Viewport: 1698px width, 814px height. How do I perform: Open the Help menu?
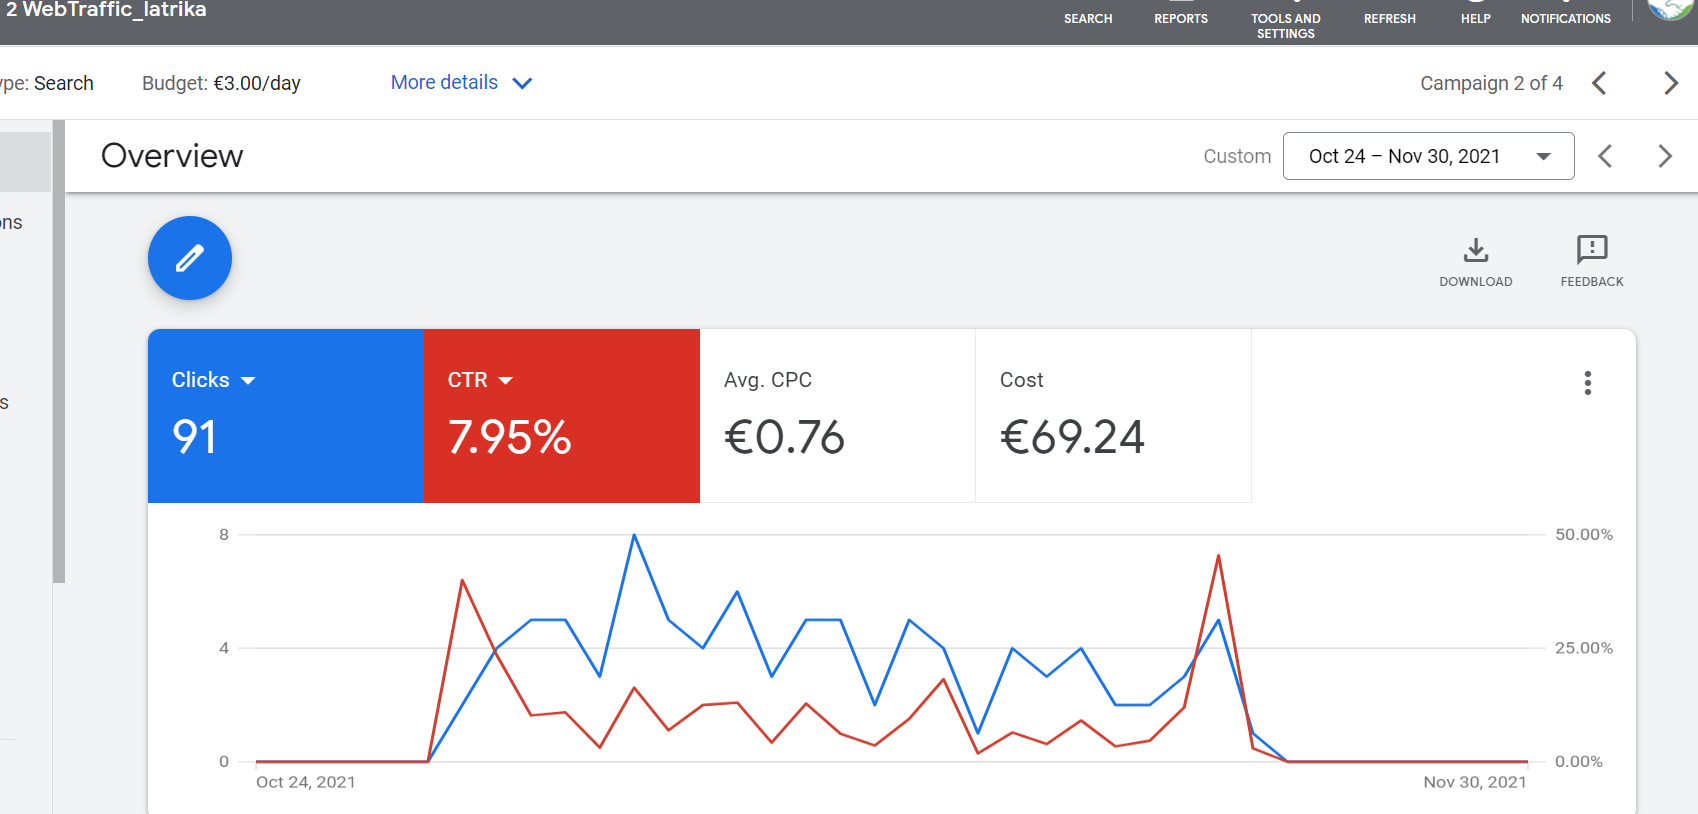[x=1475, y=16]
